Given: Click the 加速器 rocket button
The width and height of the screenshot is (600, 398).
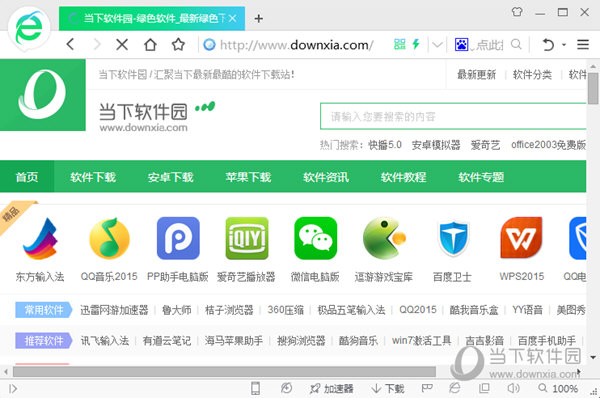Looking at the screenshot, I should [331, 388].
